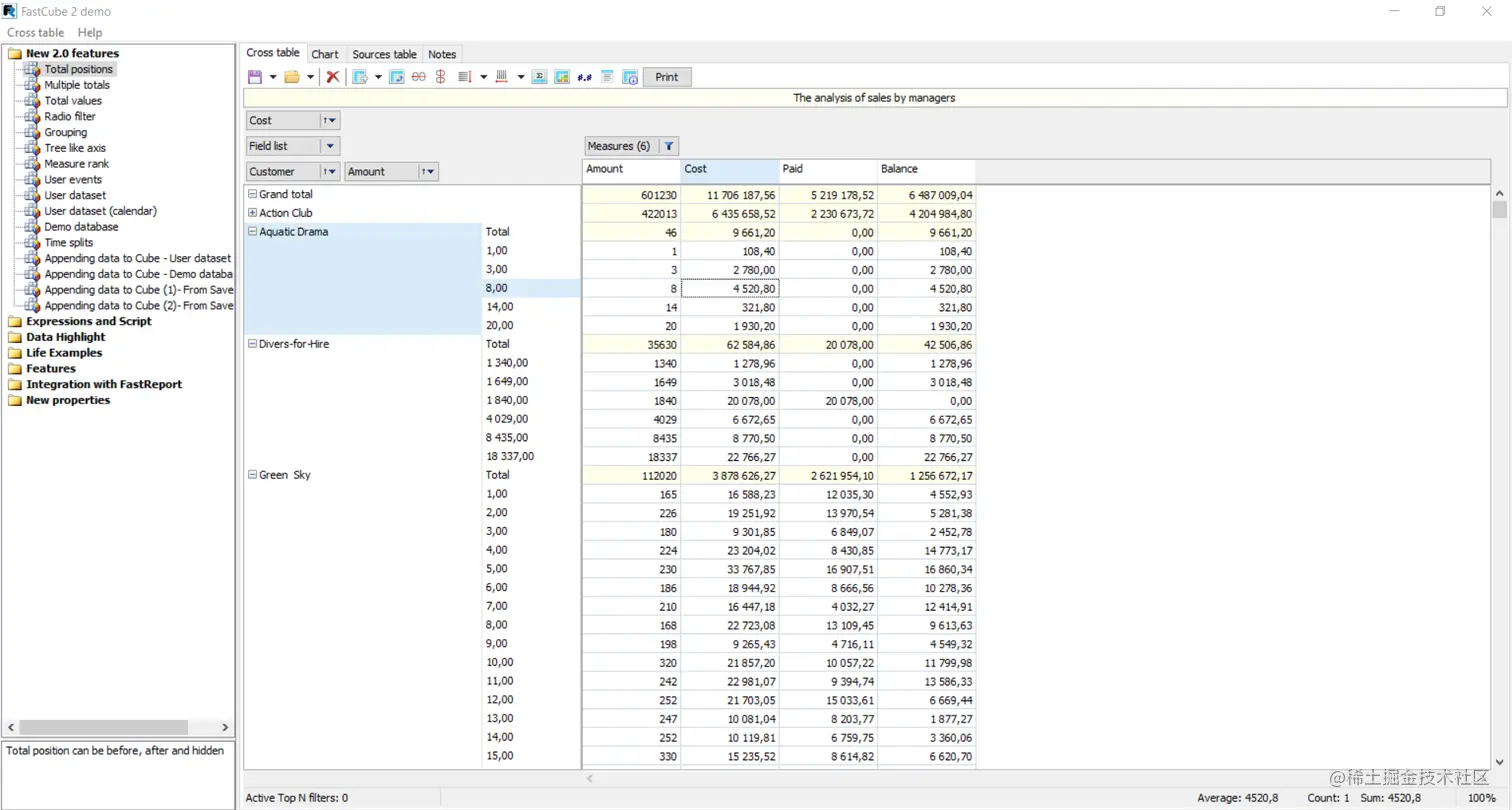Select Total values tree item
The width and height of the screenshot is (1512, 810).
pyautogui.click(x=73, y=101)
